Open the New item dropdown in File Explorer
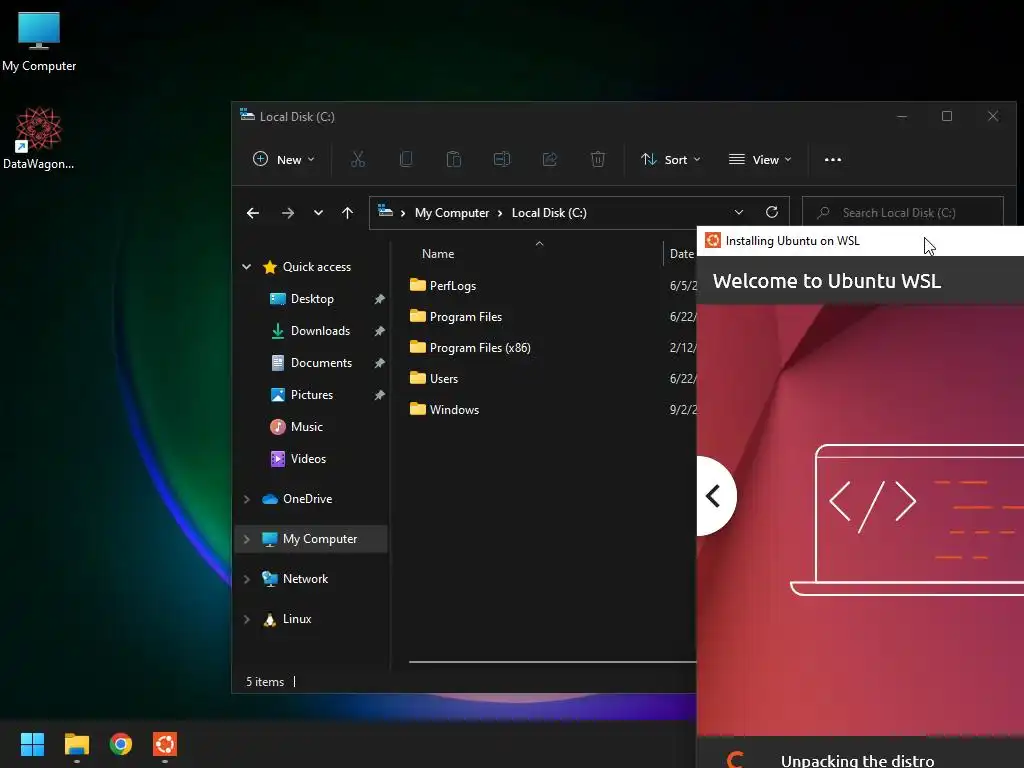Screen dimensions: 1024x768 tap(283, 159)
